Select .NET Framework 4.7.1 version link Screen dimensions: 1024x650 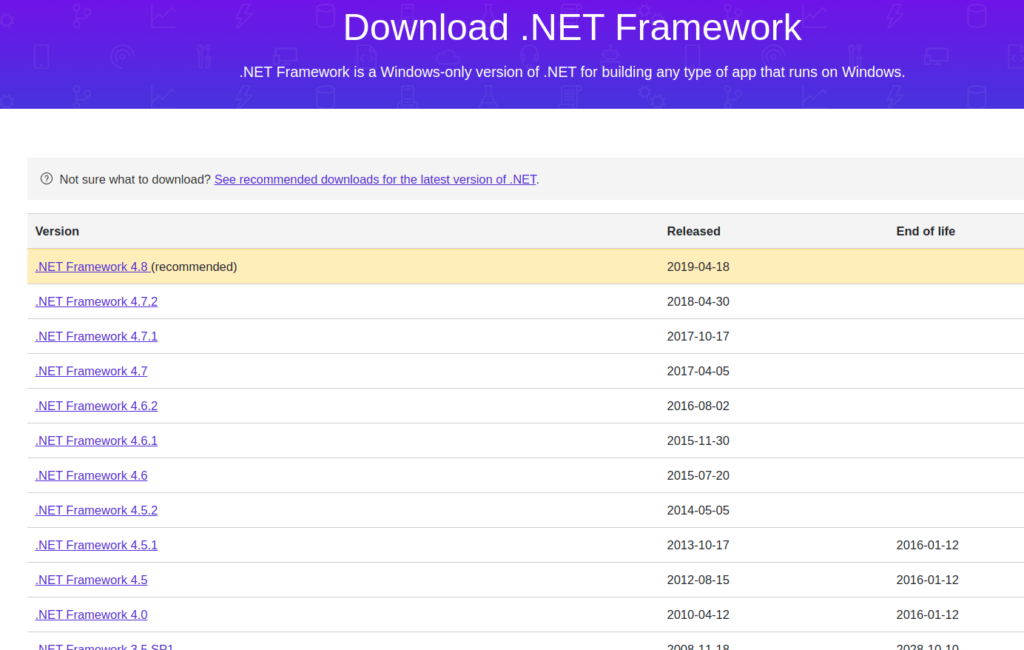point(96,337)
